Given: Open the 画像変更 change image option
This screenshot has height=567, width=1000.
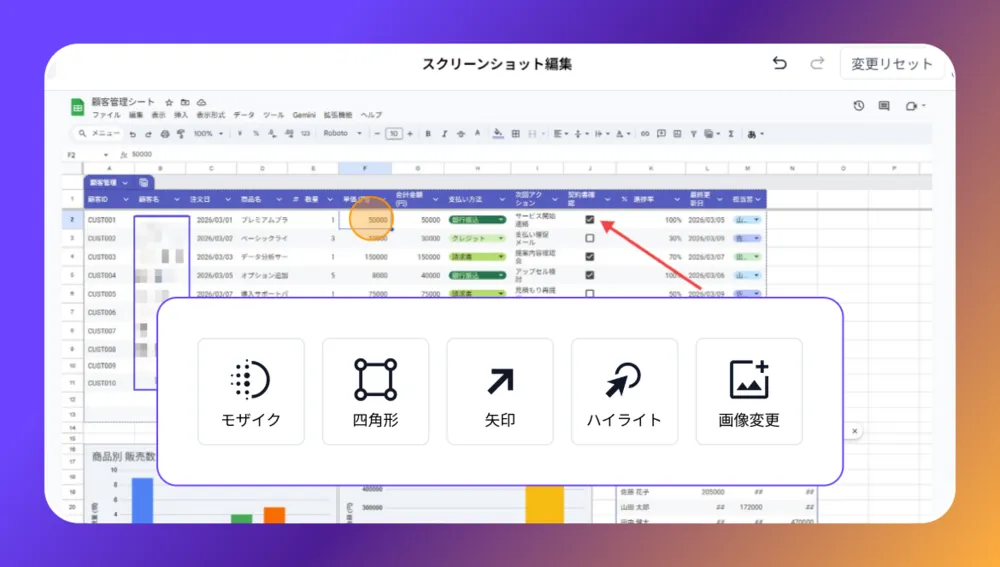Looking at the screenshot, I should (749, 391).
